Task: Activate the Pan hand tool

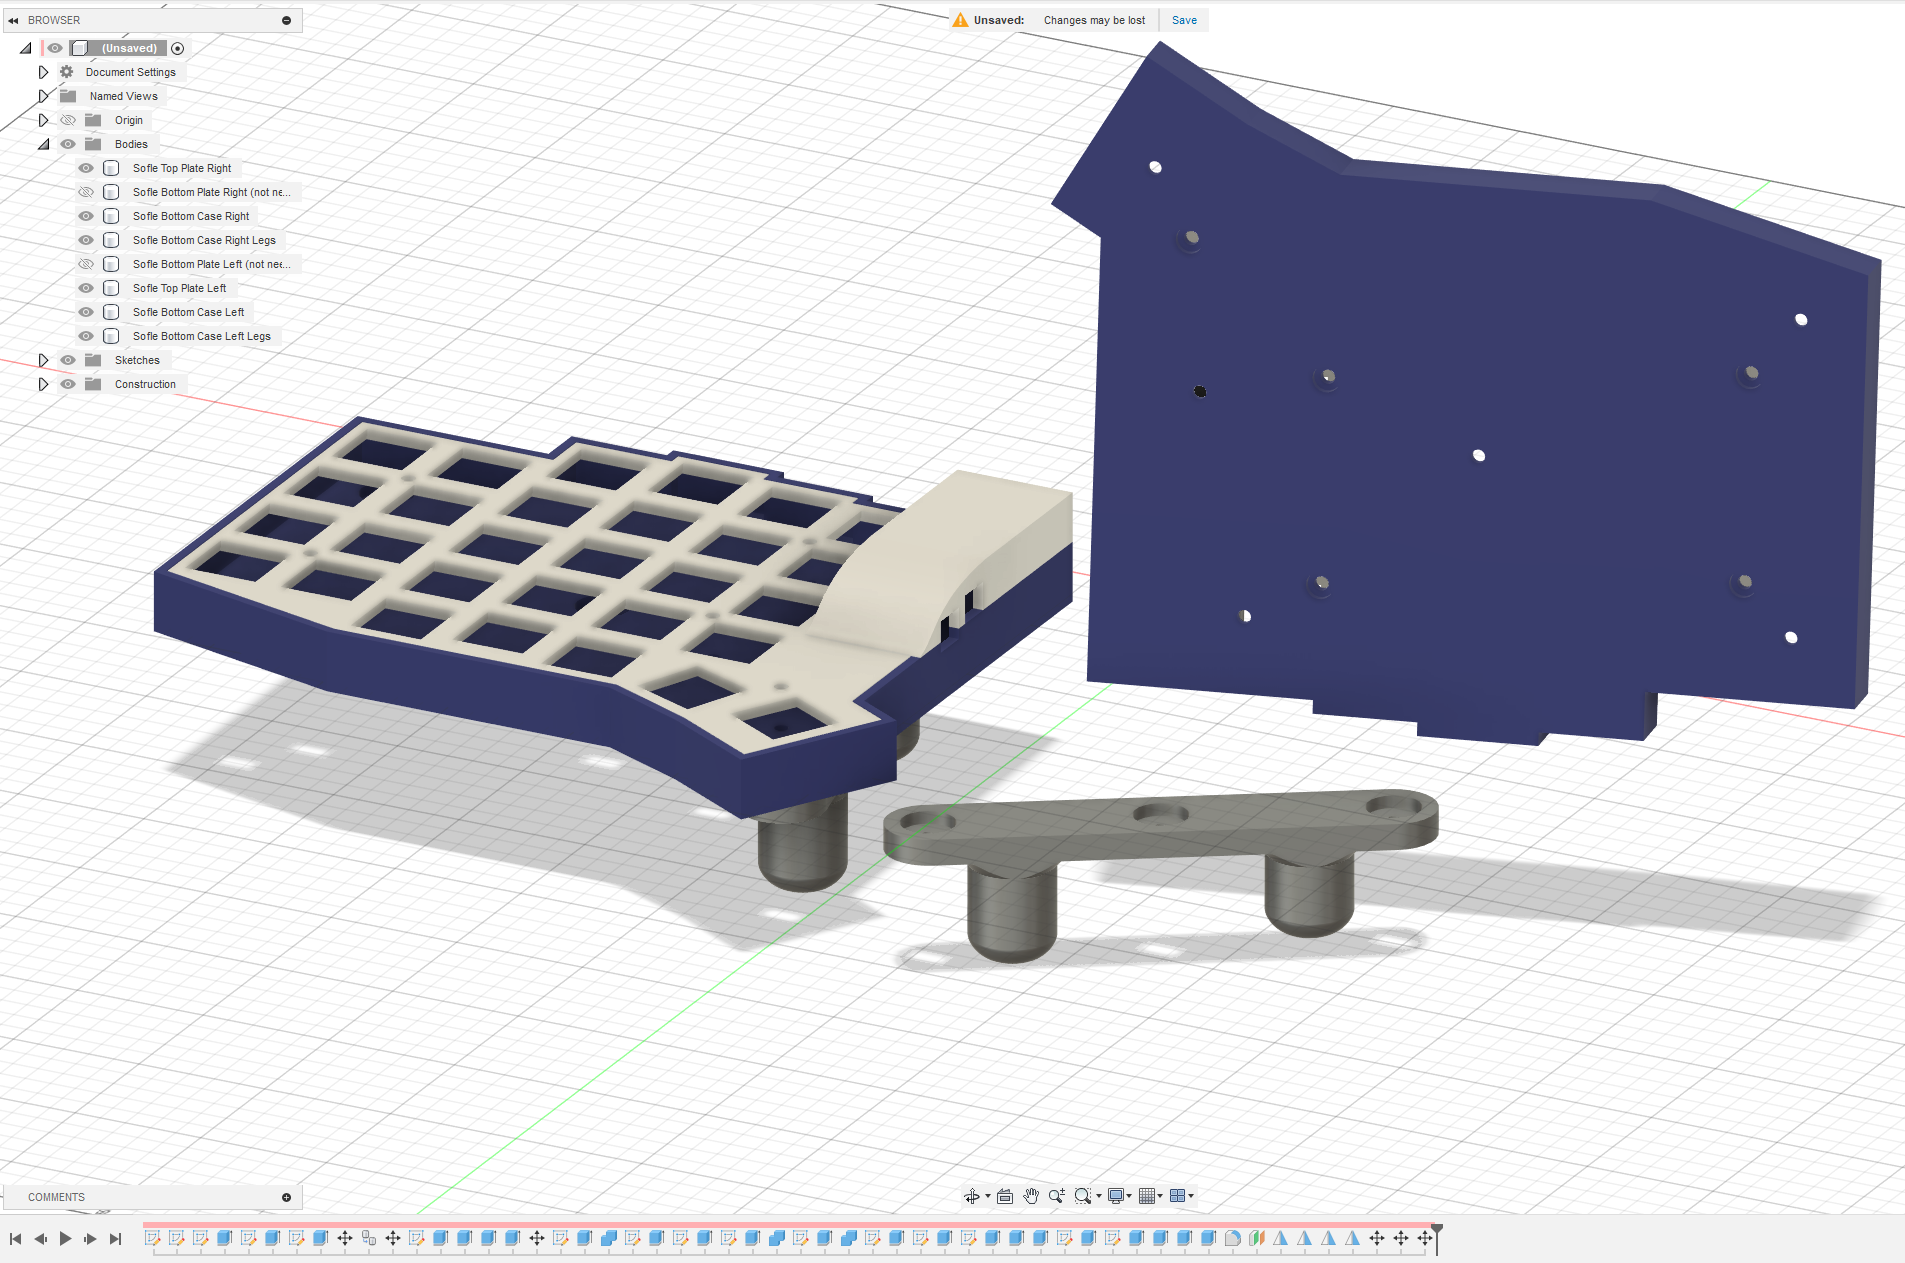Action: 1031,1196
